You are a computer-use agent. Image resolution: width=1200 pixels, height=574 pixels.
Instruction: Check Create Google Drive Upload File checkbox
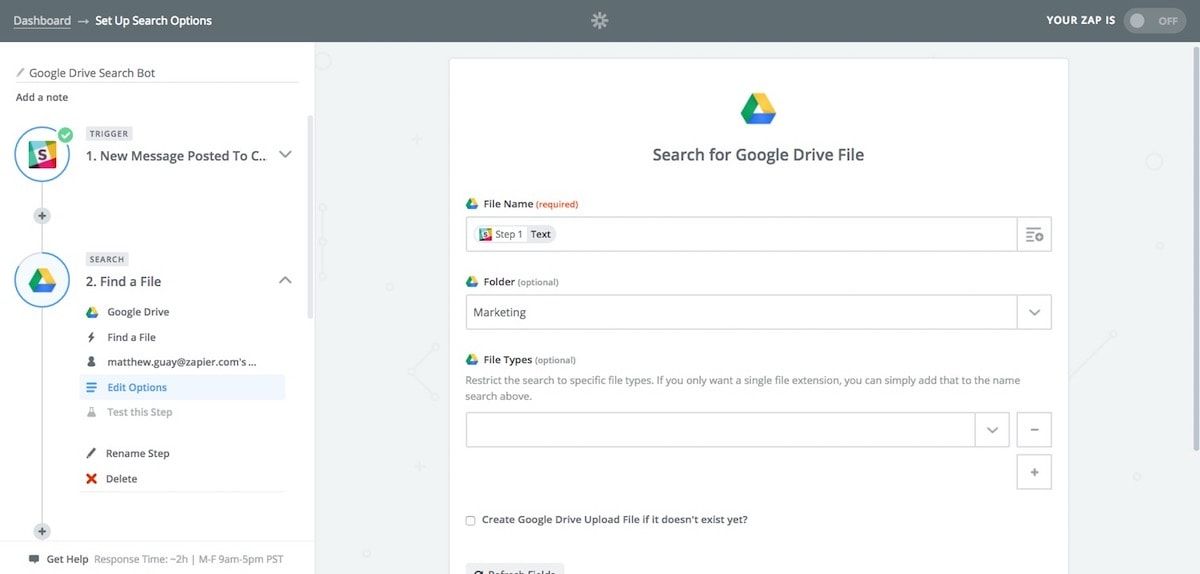(471, 520)
